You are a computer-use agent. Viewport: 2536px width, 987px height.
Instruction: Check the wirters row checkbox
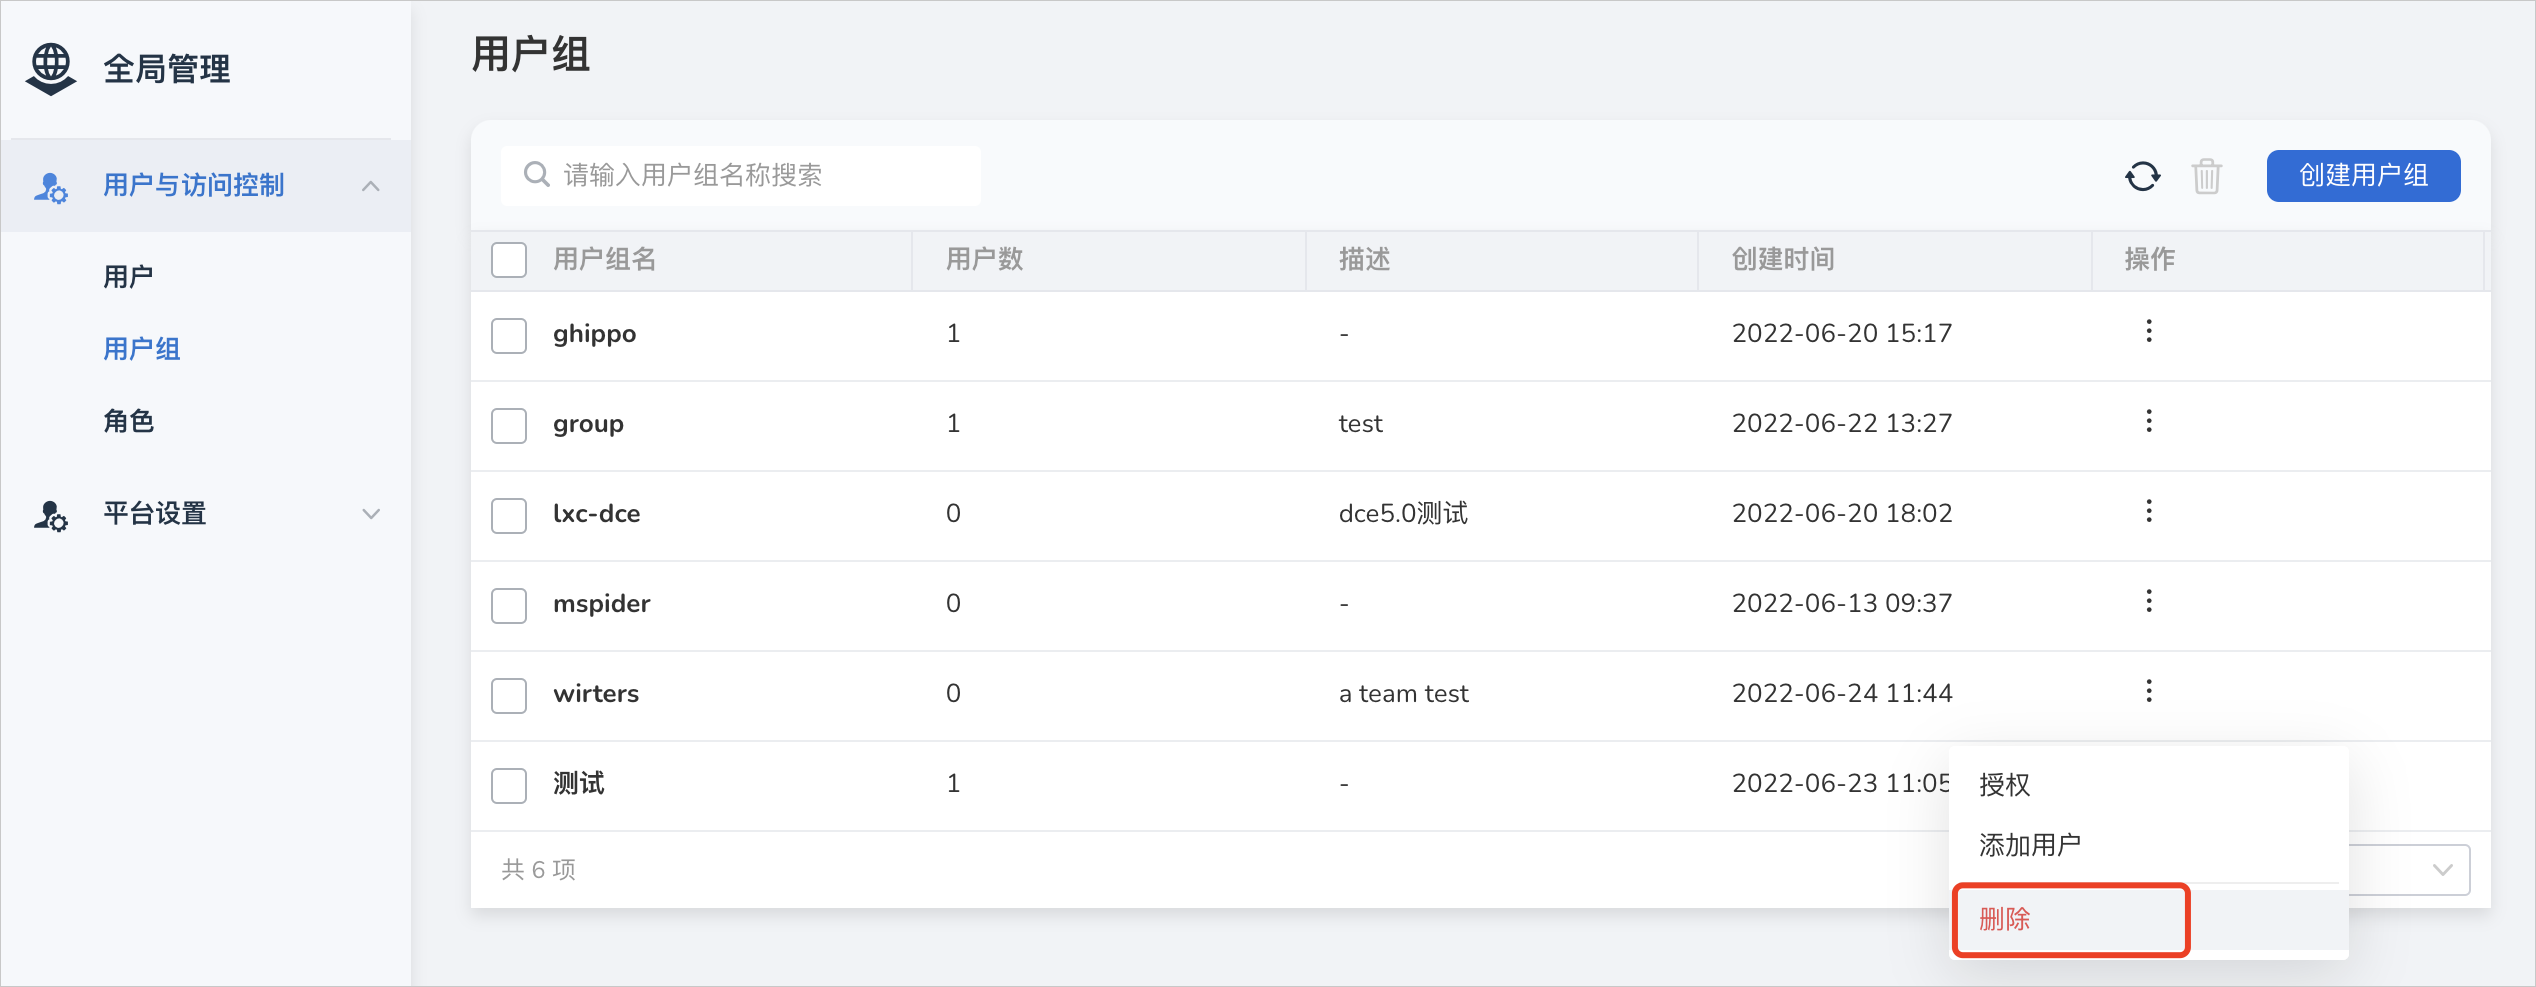click(x=509, y=696)
